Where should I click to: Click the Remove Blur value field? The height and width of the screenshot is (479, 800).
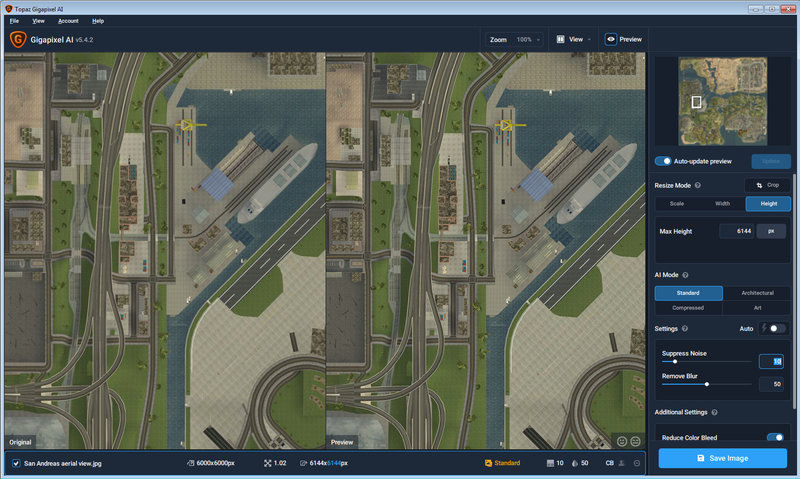(x=771, y=384)
